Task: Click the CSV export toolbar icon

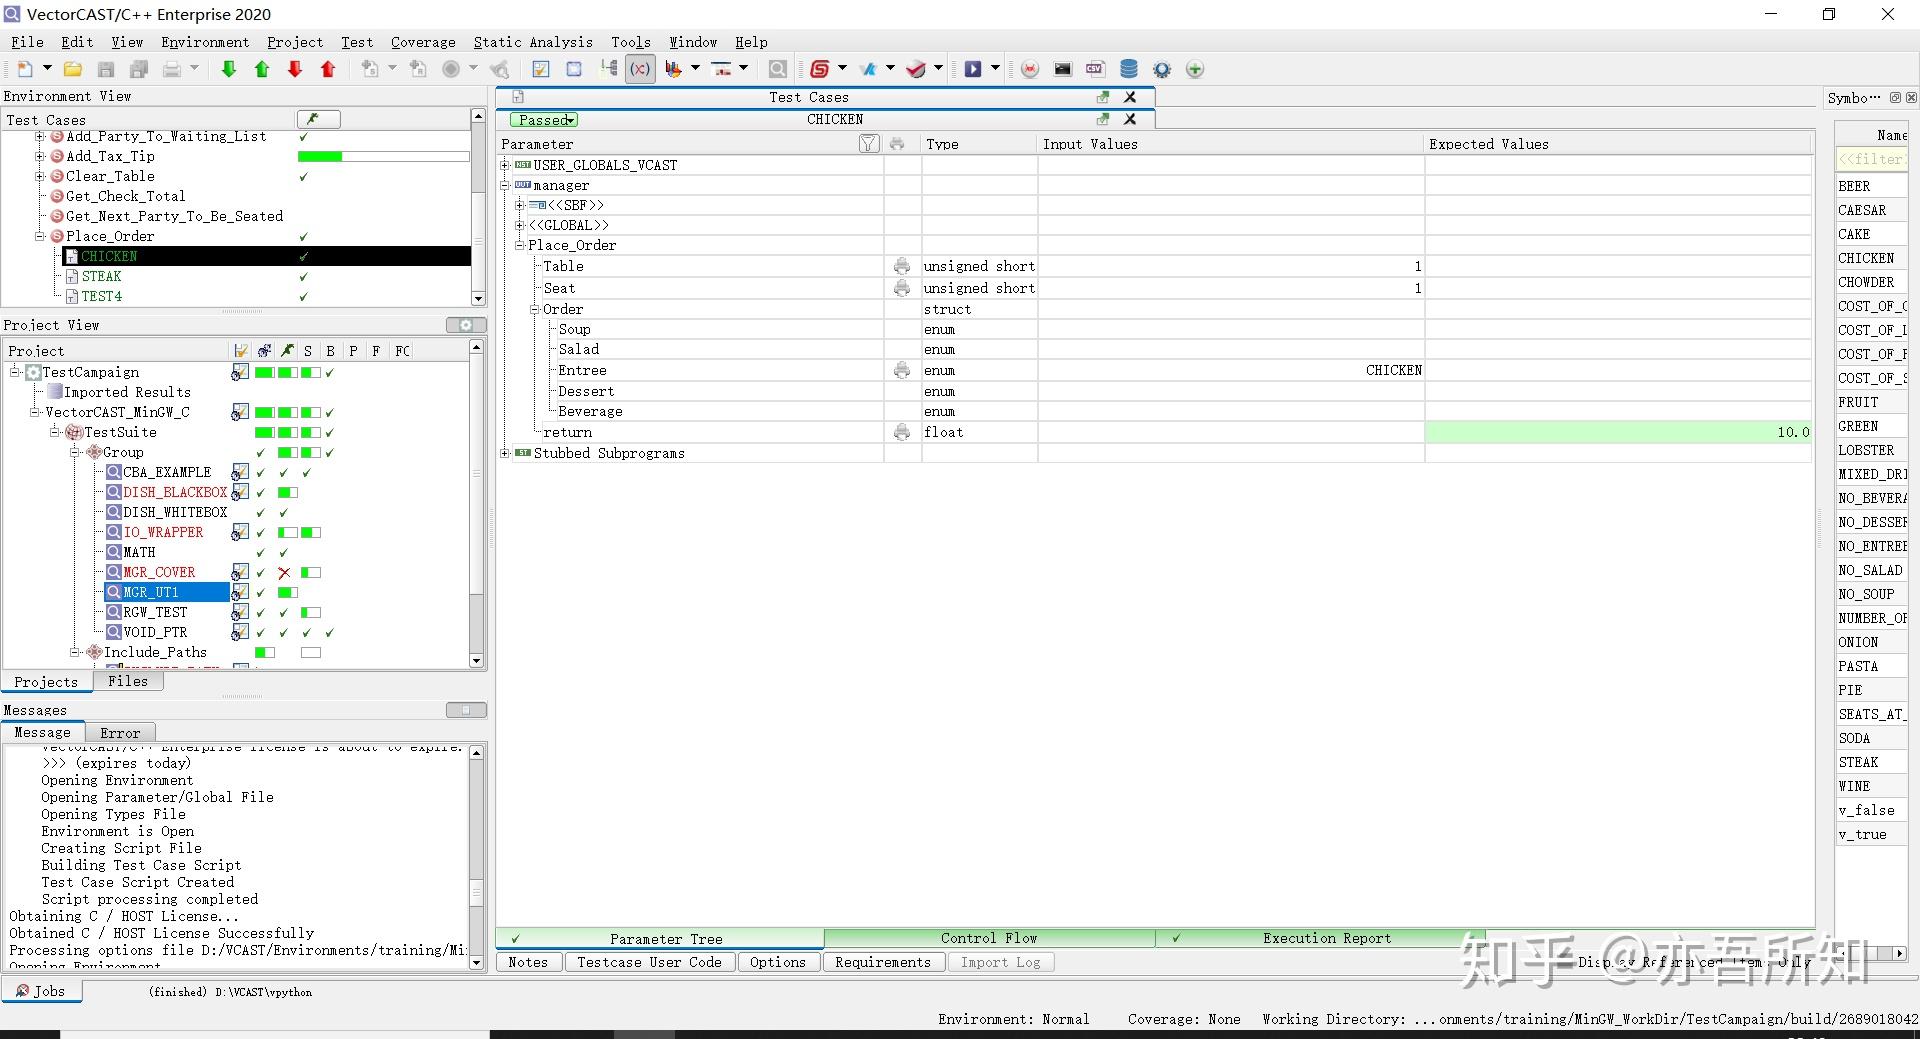Action: click(x=1095, y=69)
